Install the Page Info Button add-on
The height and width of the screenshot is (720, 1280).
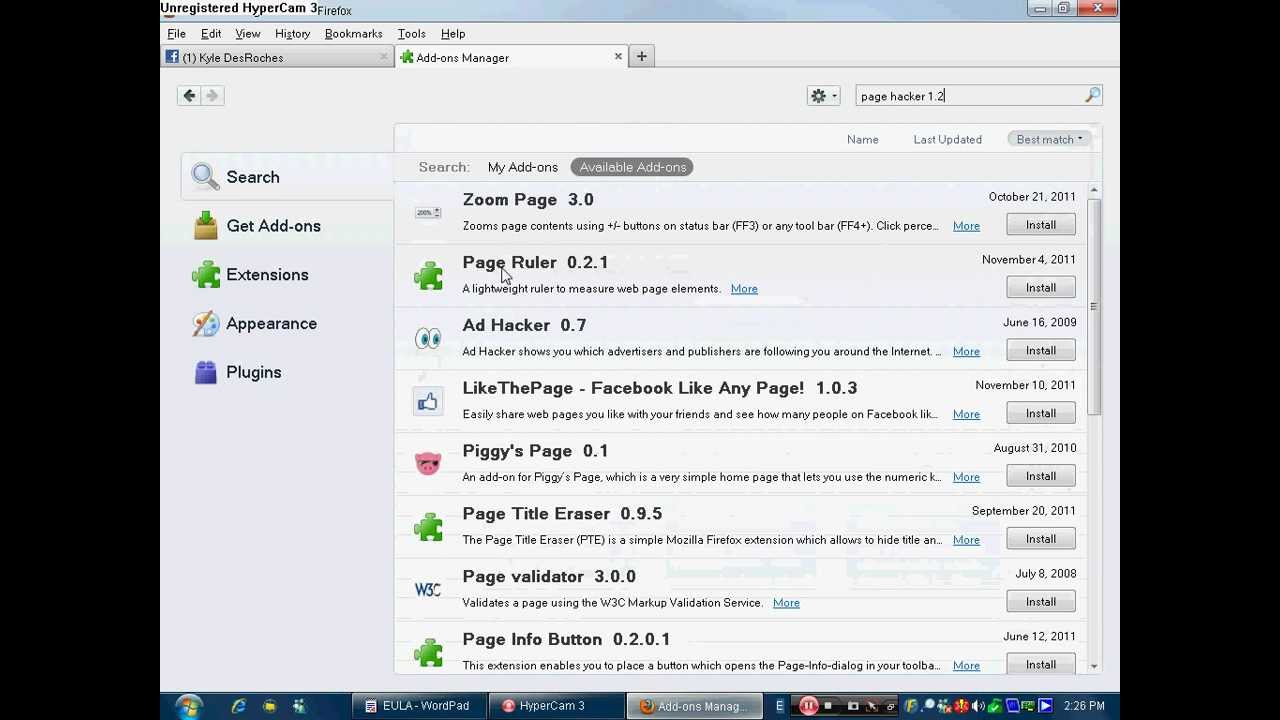pyautogui.click(x=1040, y=665)
